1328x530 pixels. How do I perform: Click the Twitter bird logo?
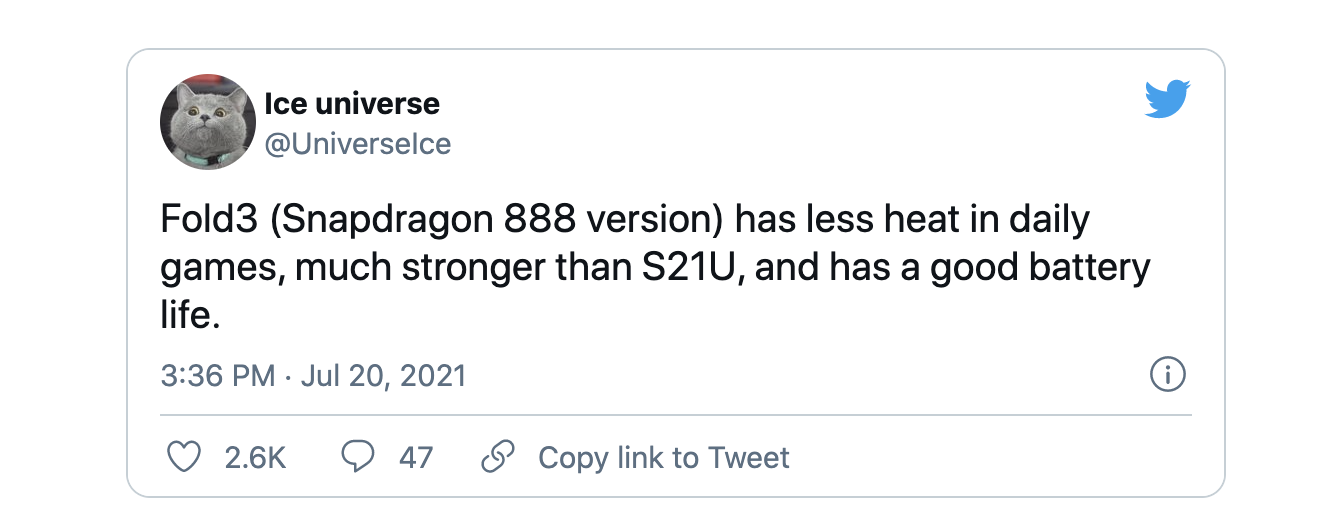(1167, 100)
